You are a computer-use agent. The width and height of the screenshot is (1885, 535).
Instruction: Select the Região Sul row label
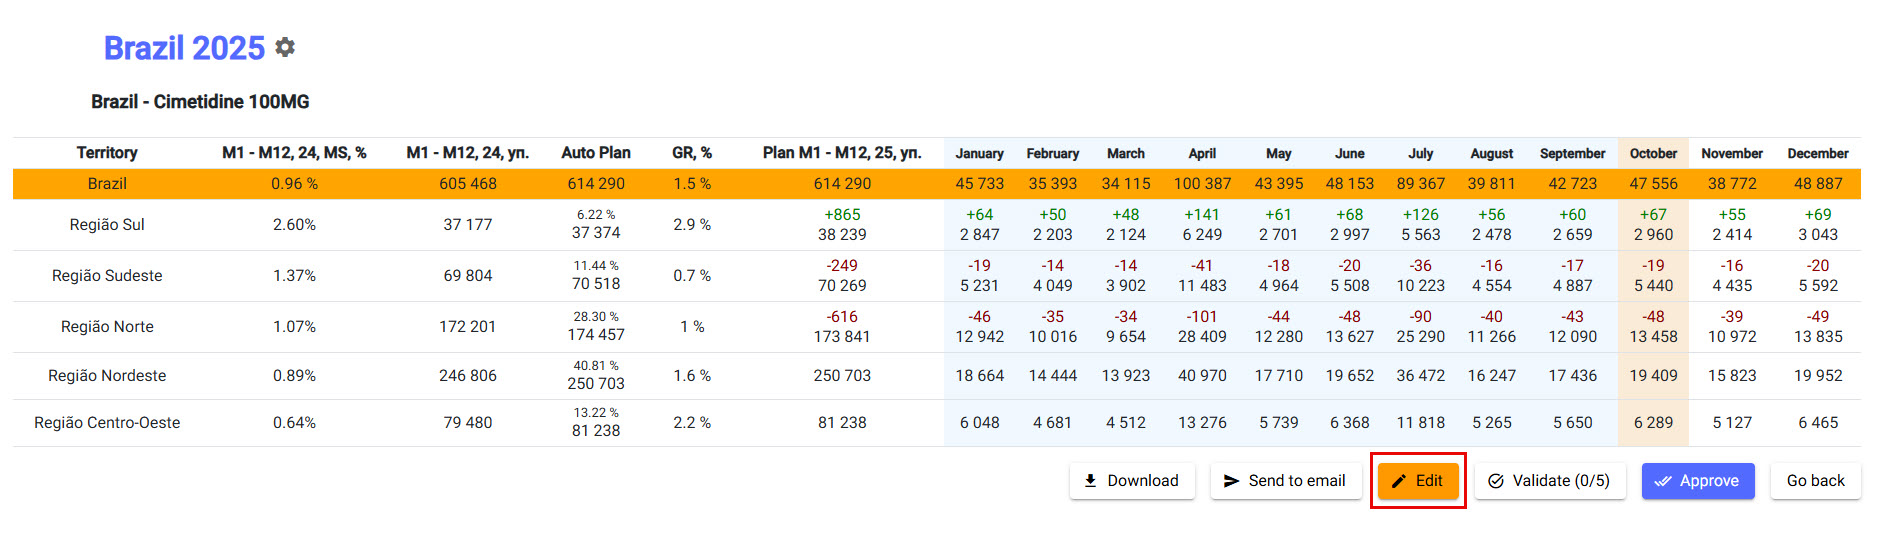107,225
